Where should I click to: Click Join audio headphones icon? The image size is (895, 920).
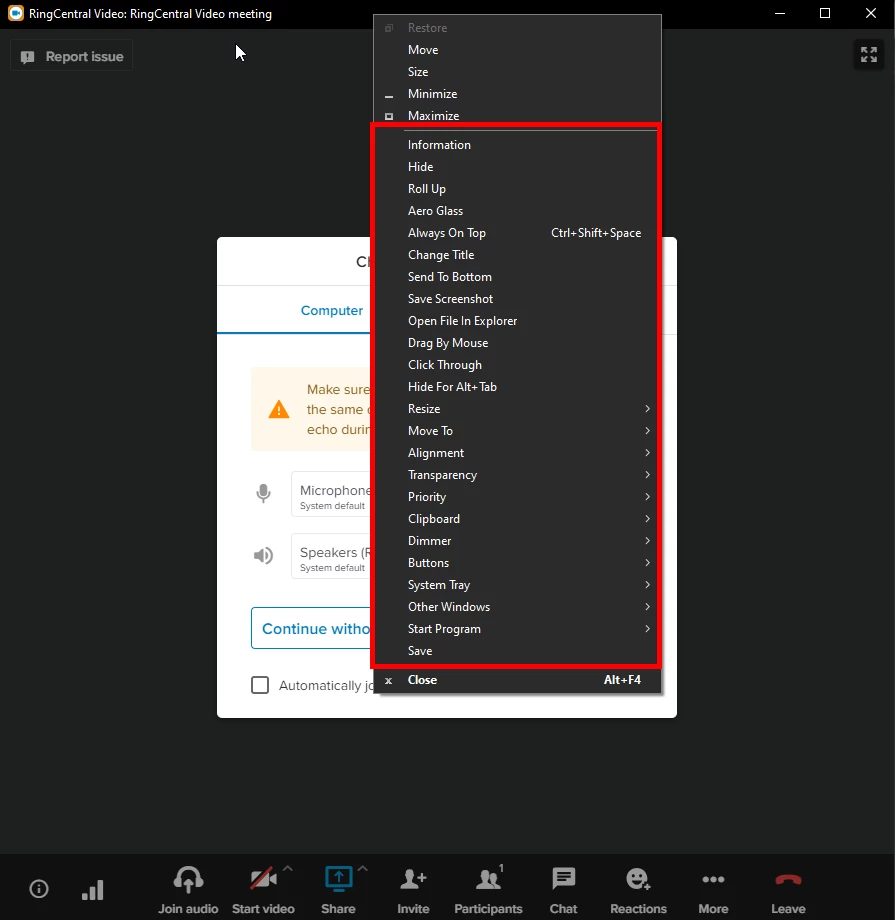click(x=188, y=879)
